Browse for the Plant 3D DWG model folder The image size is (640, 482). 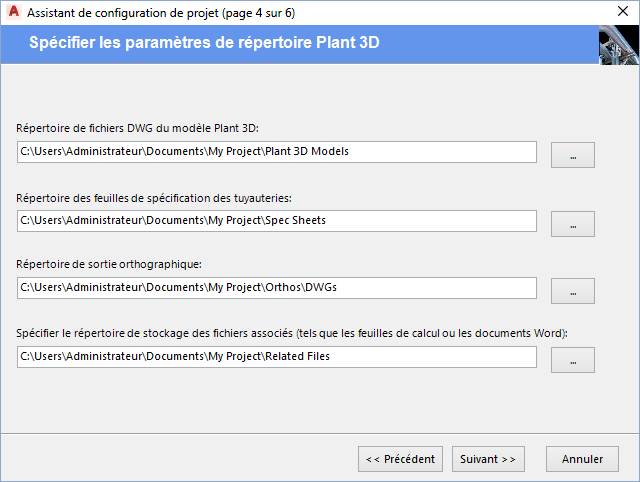pyautogui.click(x=572, y=155)
